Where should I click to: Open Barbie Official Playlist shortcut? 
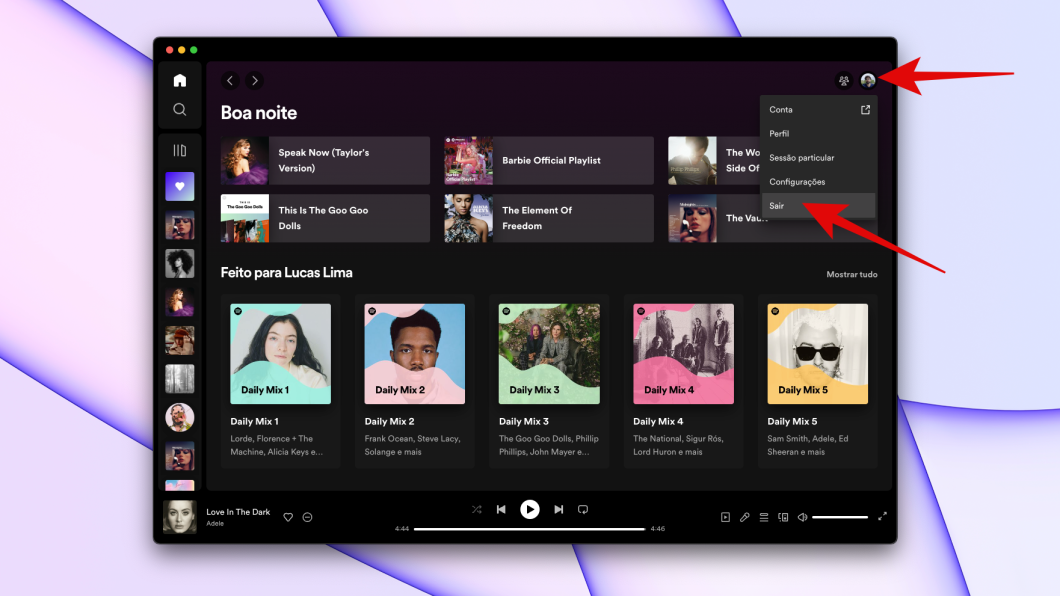[x=549, y=160]
